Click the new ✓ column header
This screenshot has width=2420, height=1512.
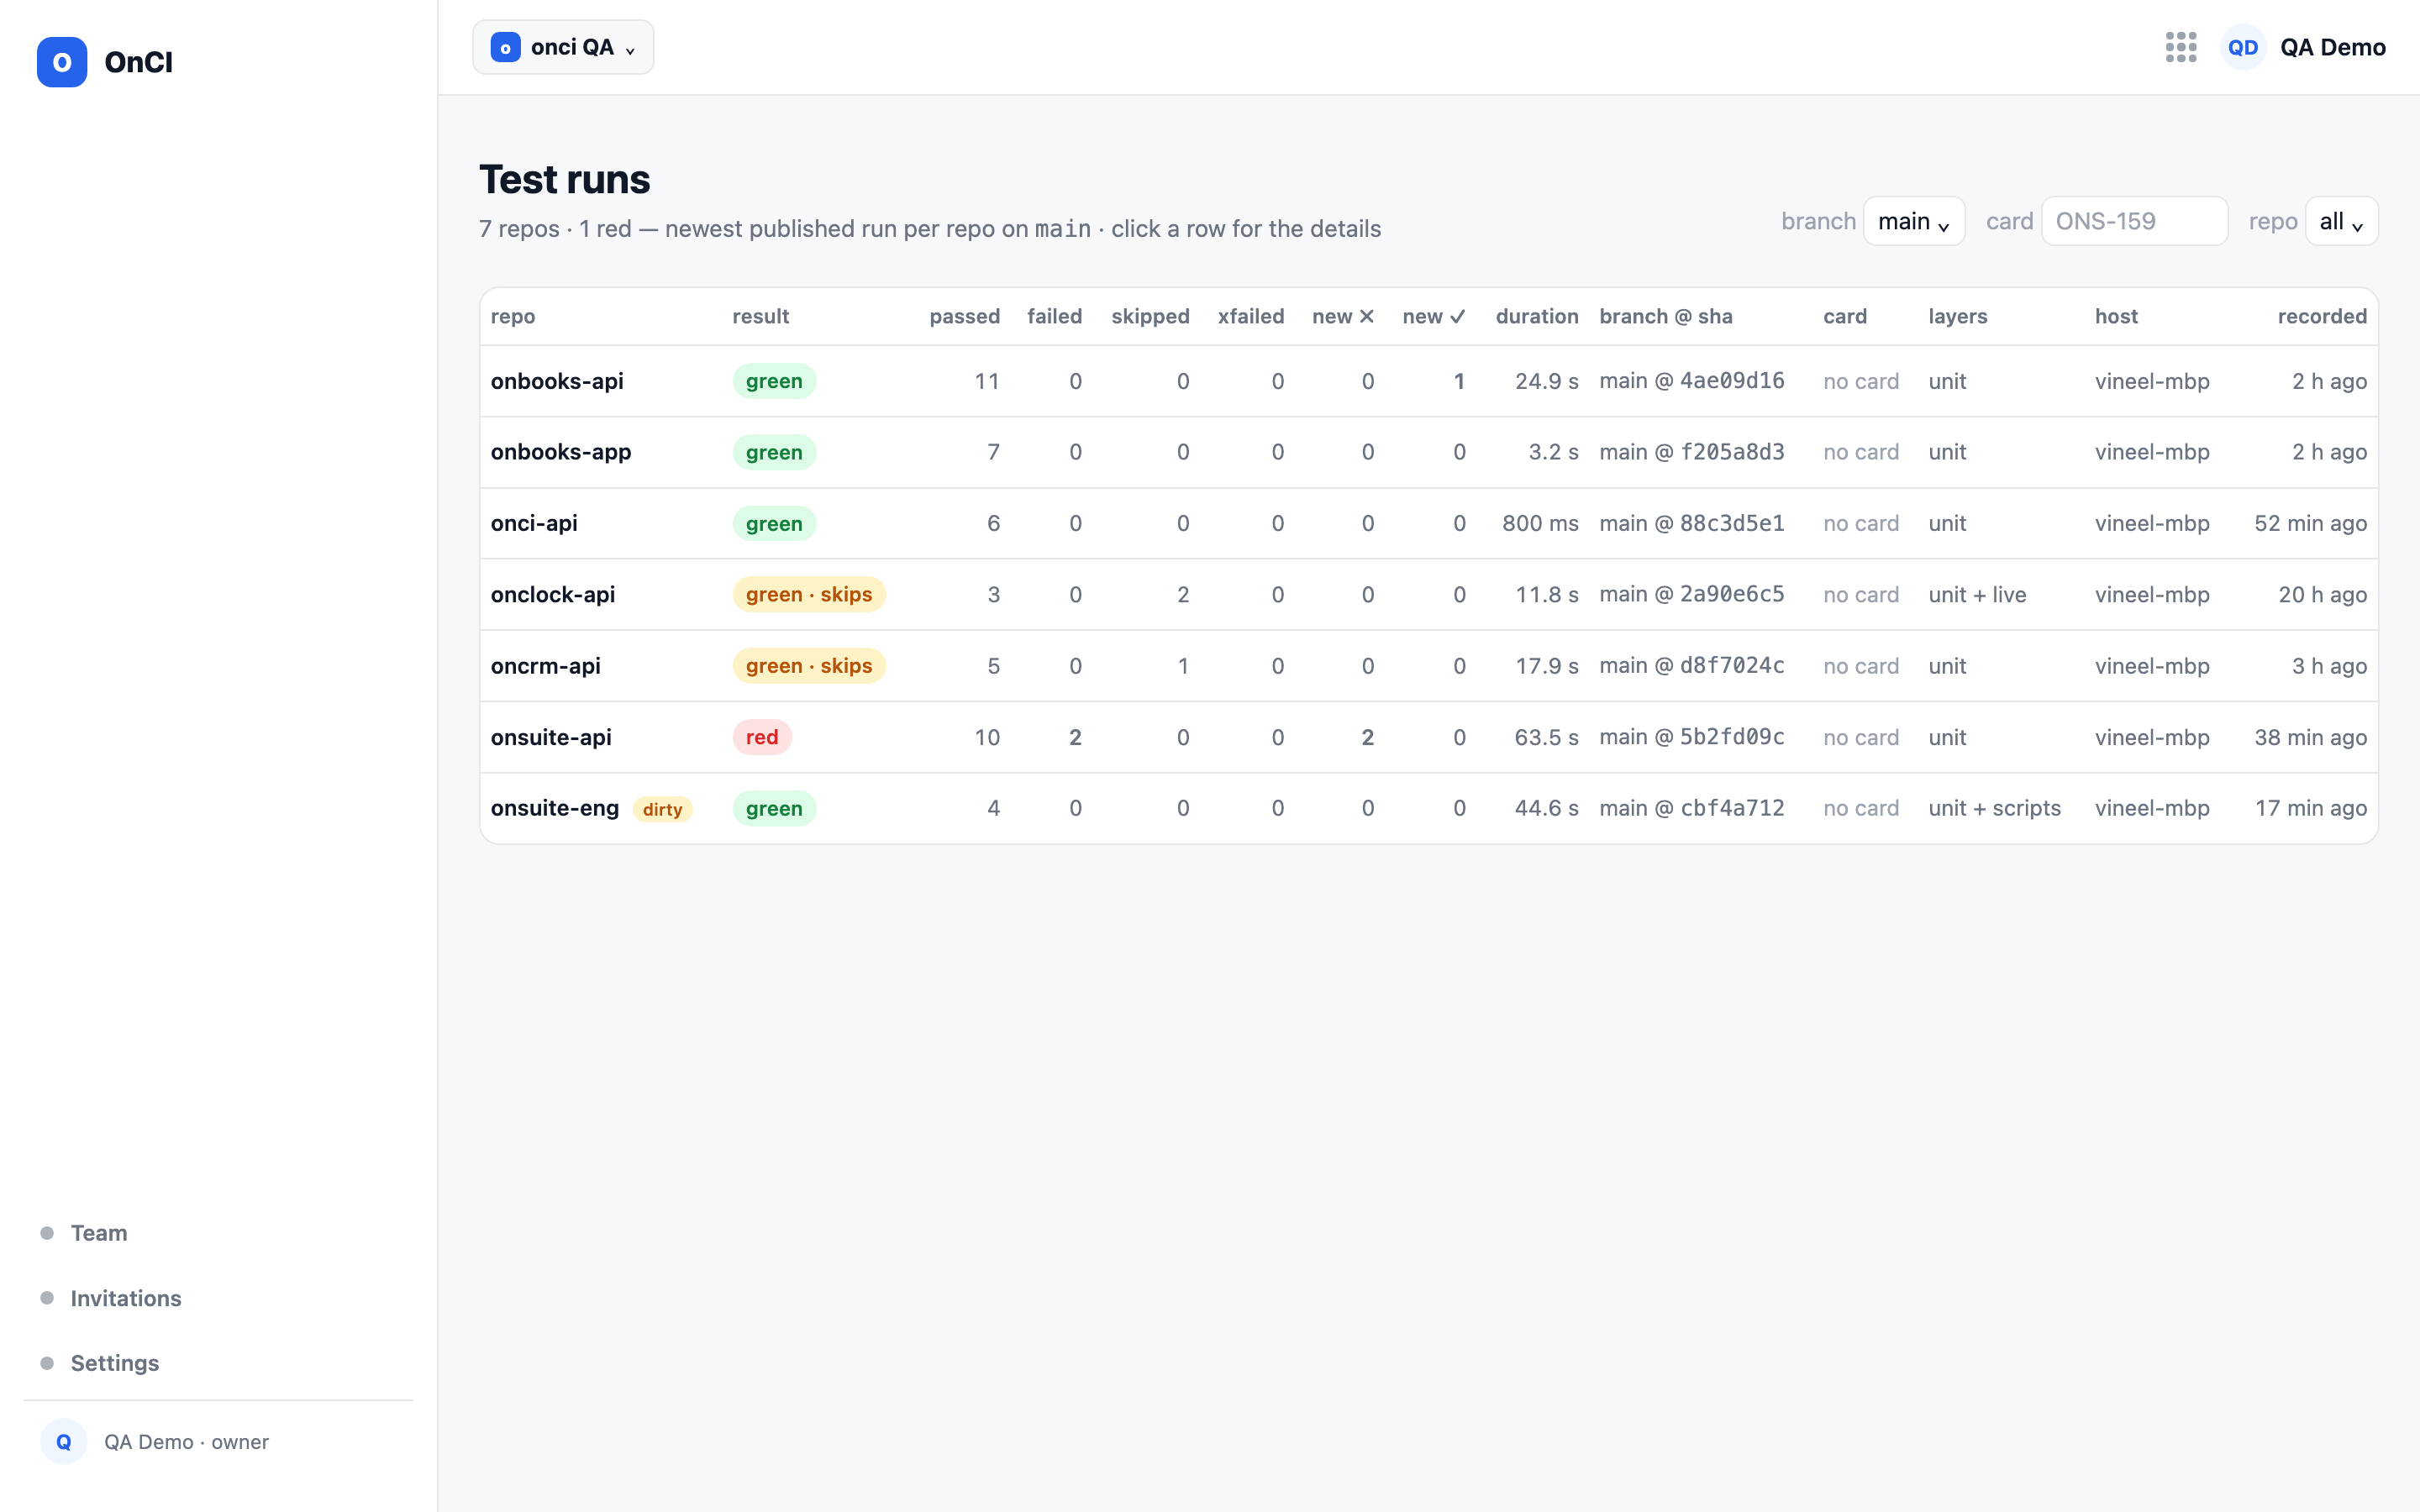1434,316
